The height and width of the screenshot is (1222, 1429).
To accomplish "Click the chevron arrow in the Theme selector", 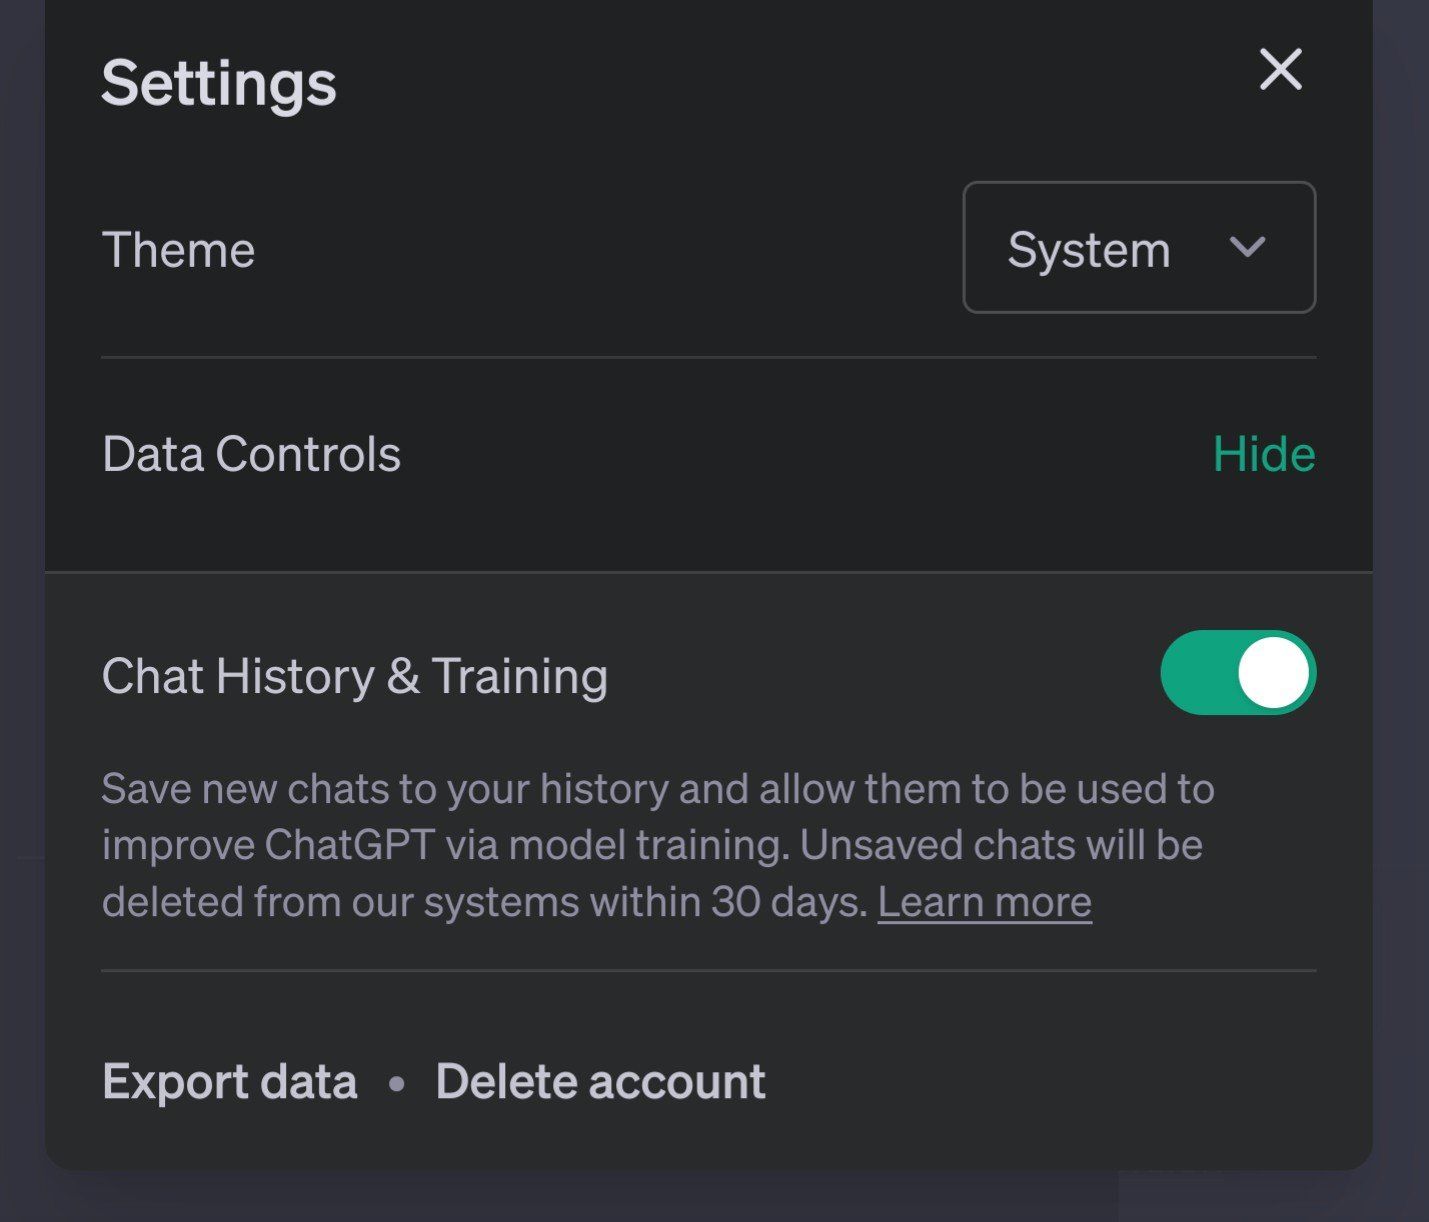I will [x=1248, y=247].
